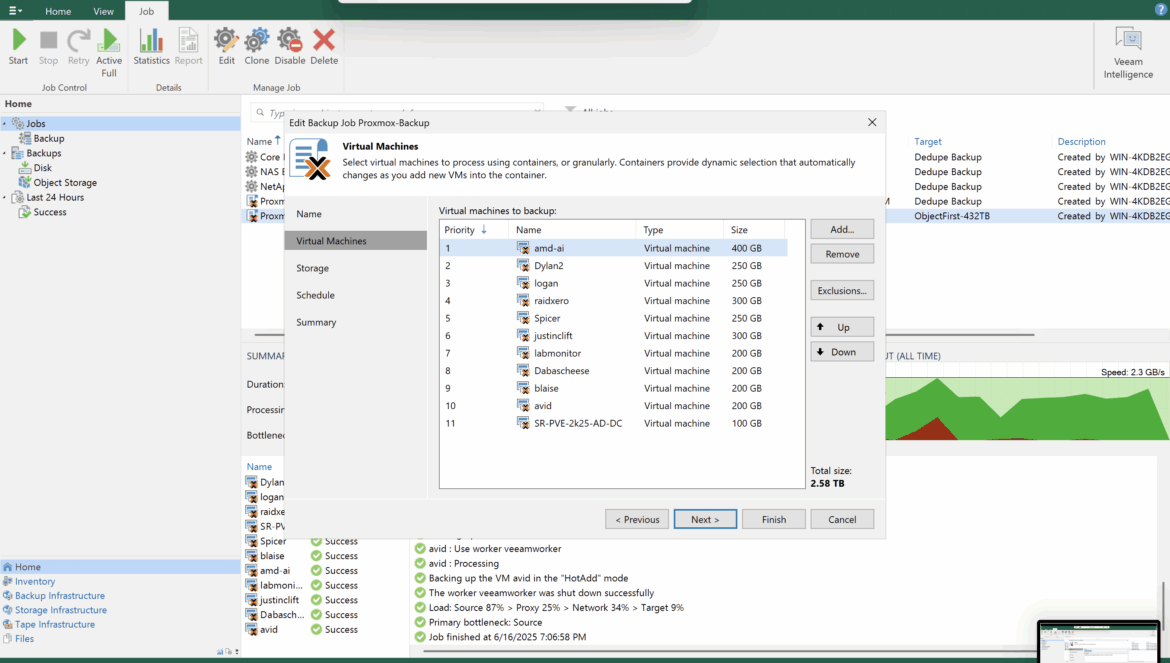Move selected VM Down in priority
Image resolution: width=1170 pixels, height=663 pixels.
[x=842, y=352]
